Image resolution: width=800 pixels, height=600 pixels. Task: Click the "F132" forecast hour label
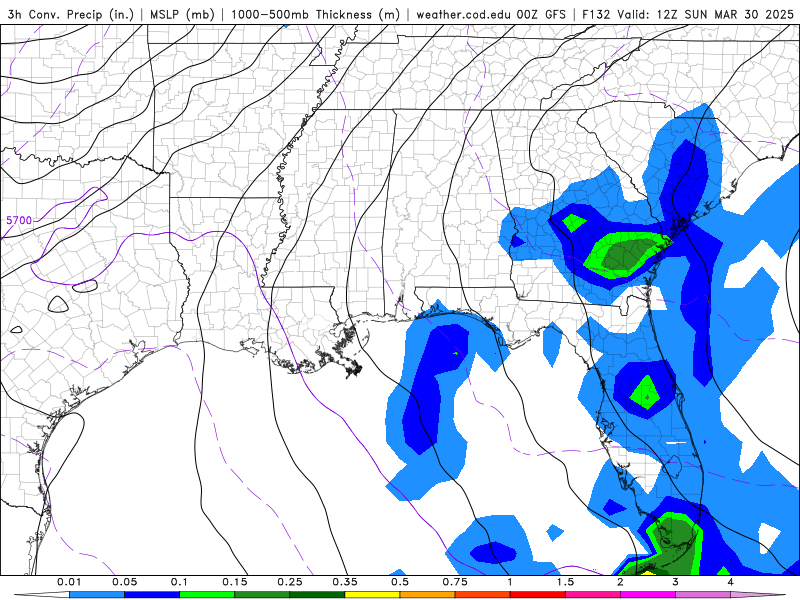coord(596,15)
